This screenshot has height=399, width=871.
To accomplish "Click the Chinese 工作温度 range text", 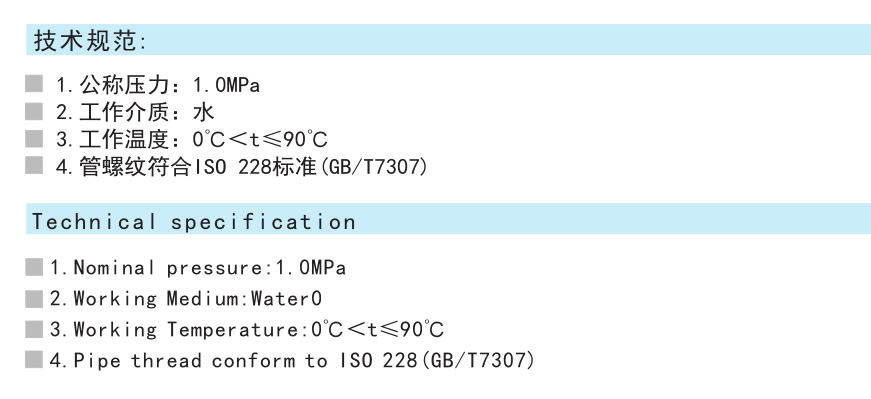I will pos(192,139).
